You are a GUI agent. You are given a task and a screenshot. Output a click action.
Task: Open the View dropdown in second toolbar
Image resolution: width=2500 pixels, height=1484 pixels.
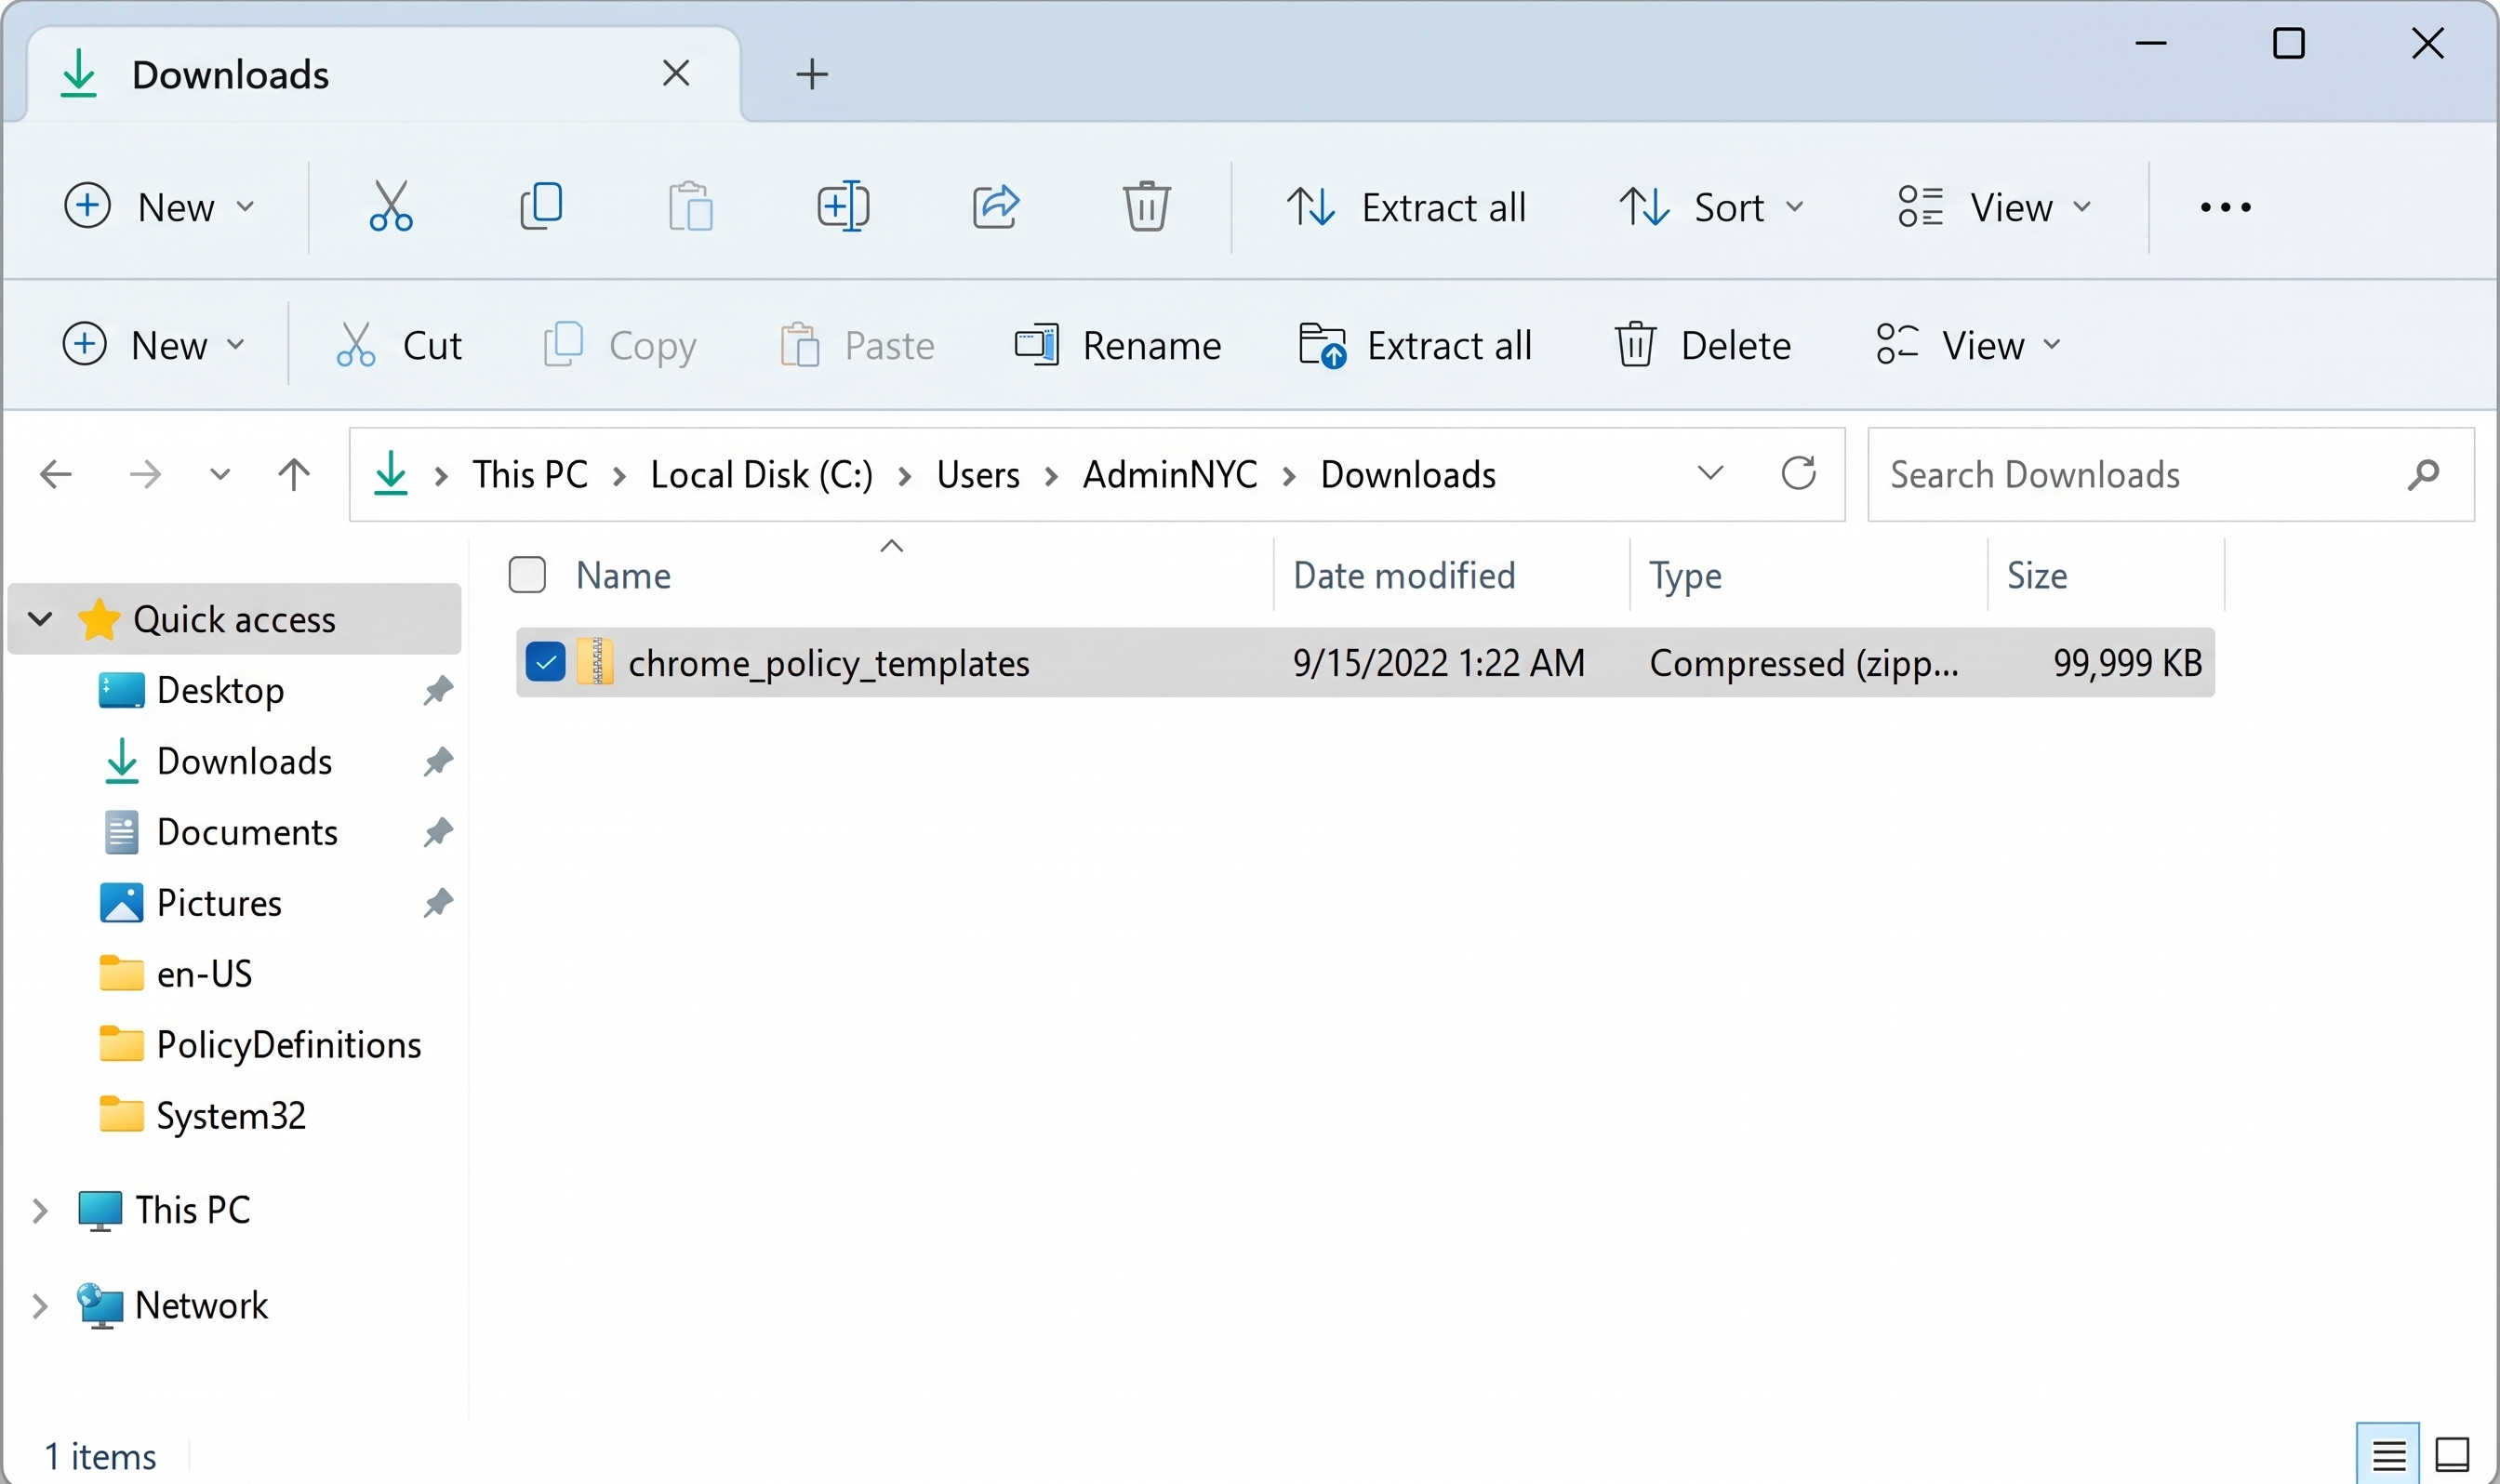pos(1968,345)
